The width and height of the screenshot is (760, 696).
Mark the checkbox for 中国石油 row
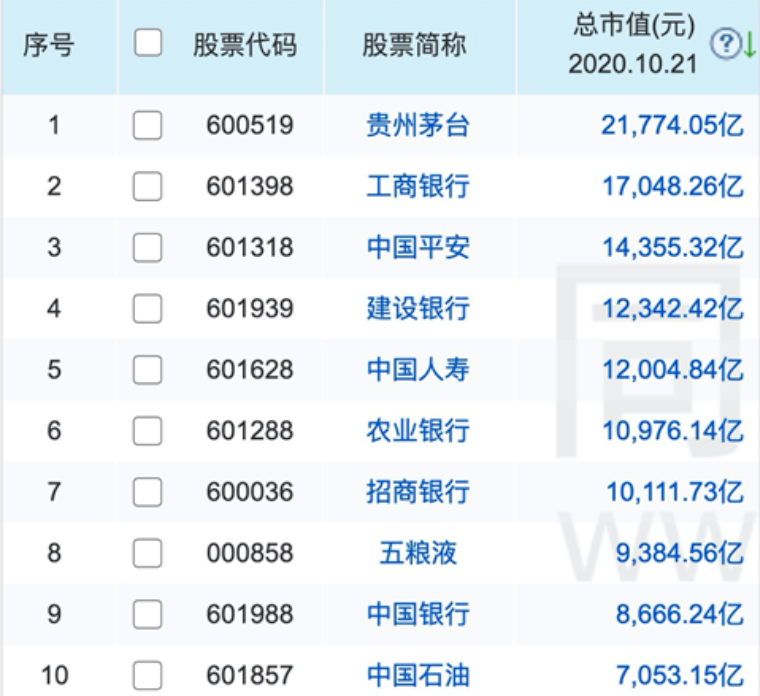coord(148,674)
